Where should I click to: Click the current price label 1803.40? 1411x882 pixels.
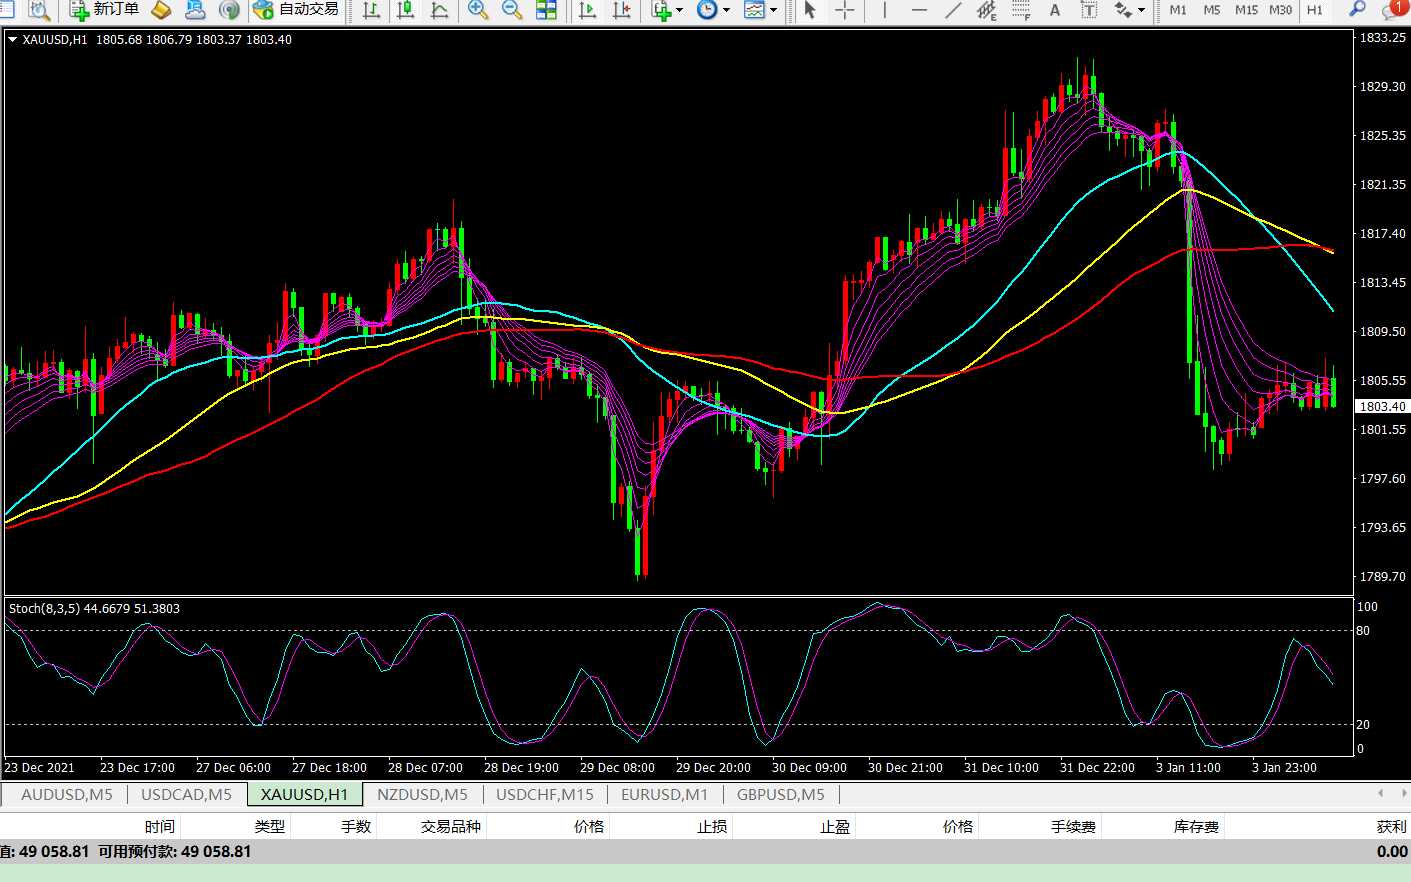1382,406
